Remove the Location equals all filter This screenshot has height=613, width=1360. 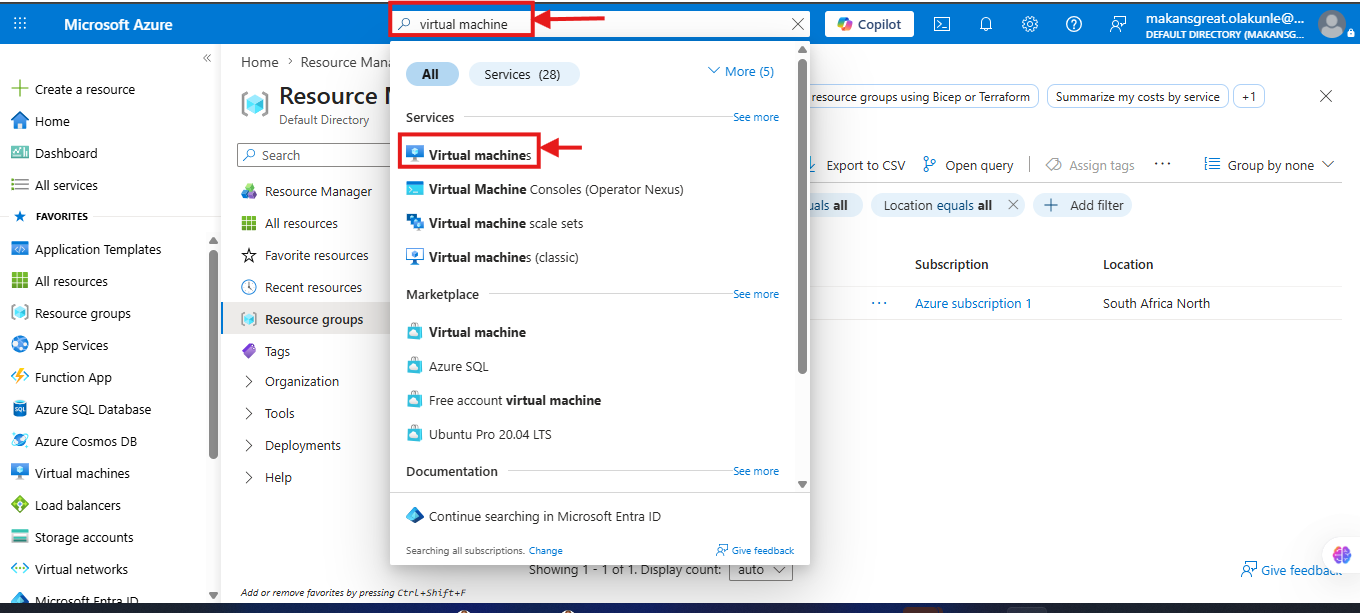[1013, 205]
